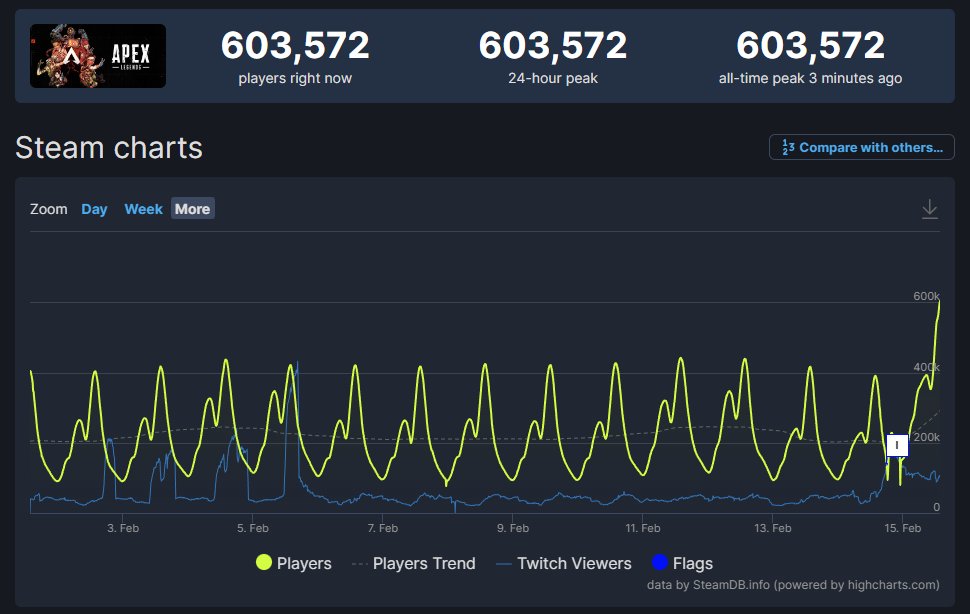Toggle Twitch Viewers series in legend
Viewport: 970px width, 614px height.
(x=564, y=563)
